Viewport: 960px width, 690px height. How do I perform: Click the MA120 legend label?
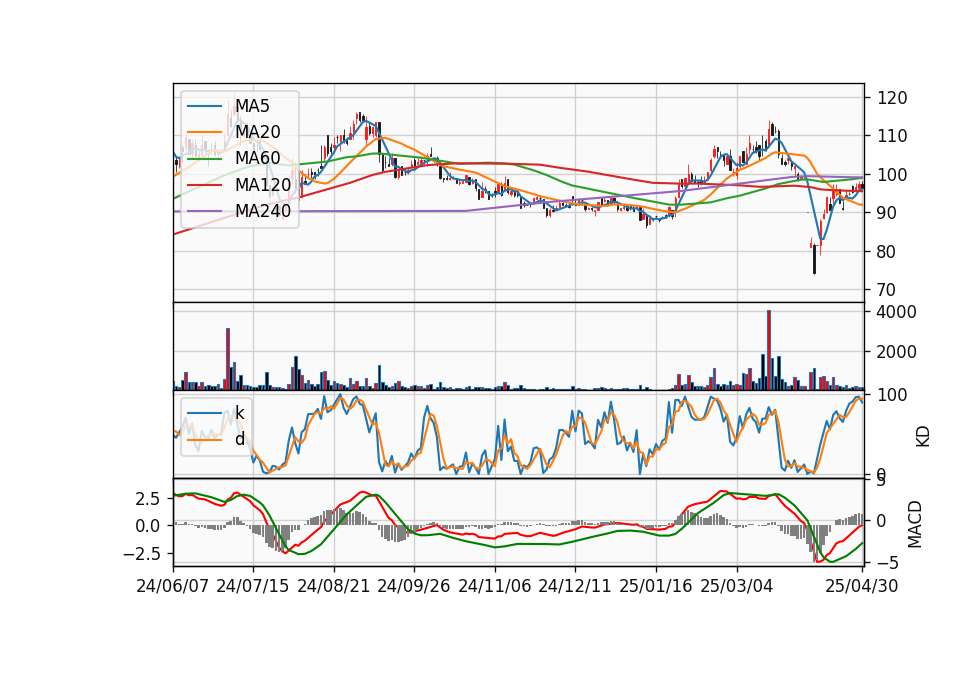[x=263, y=185]
